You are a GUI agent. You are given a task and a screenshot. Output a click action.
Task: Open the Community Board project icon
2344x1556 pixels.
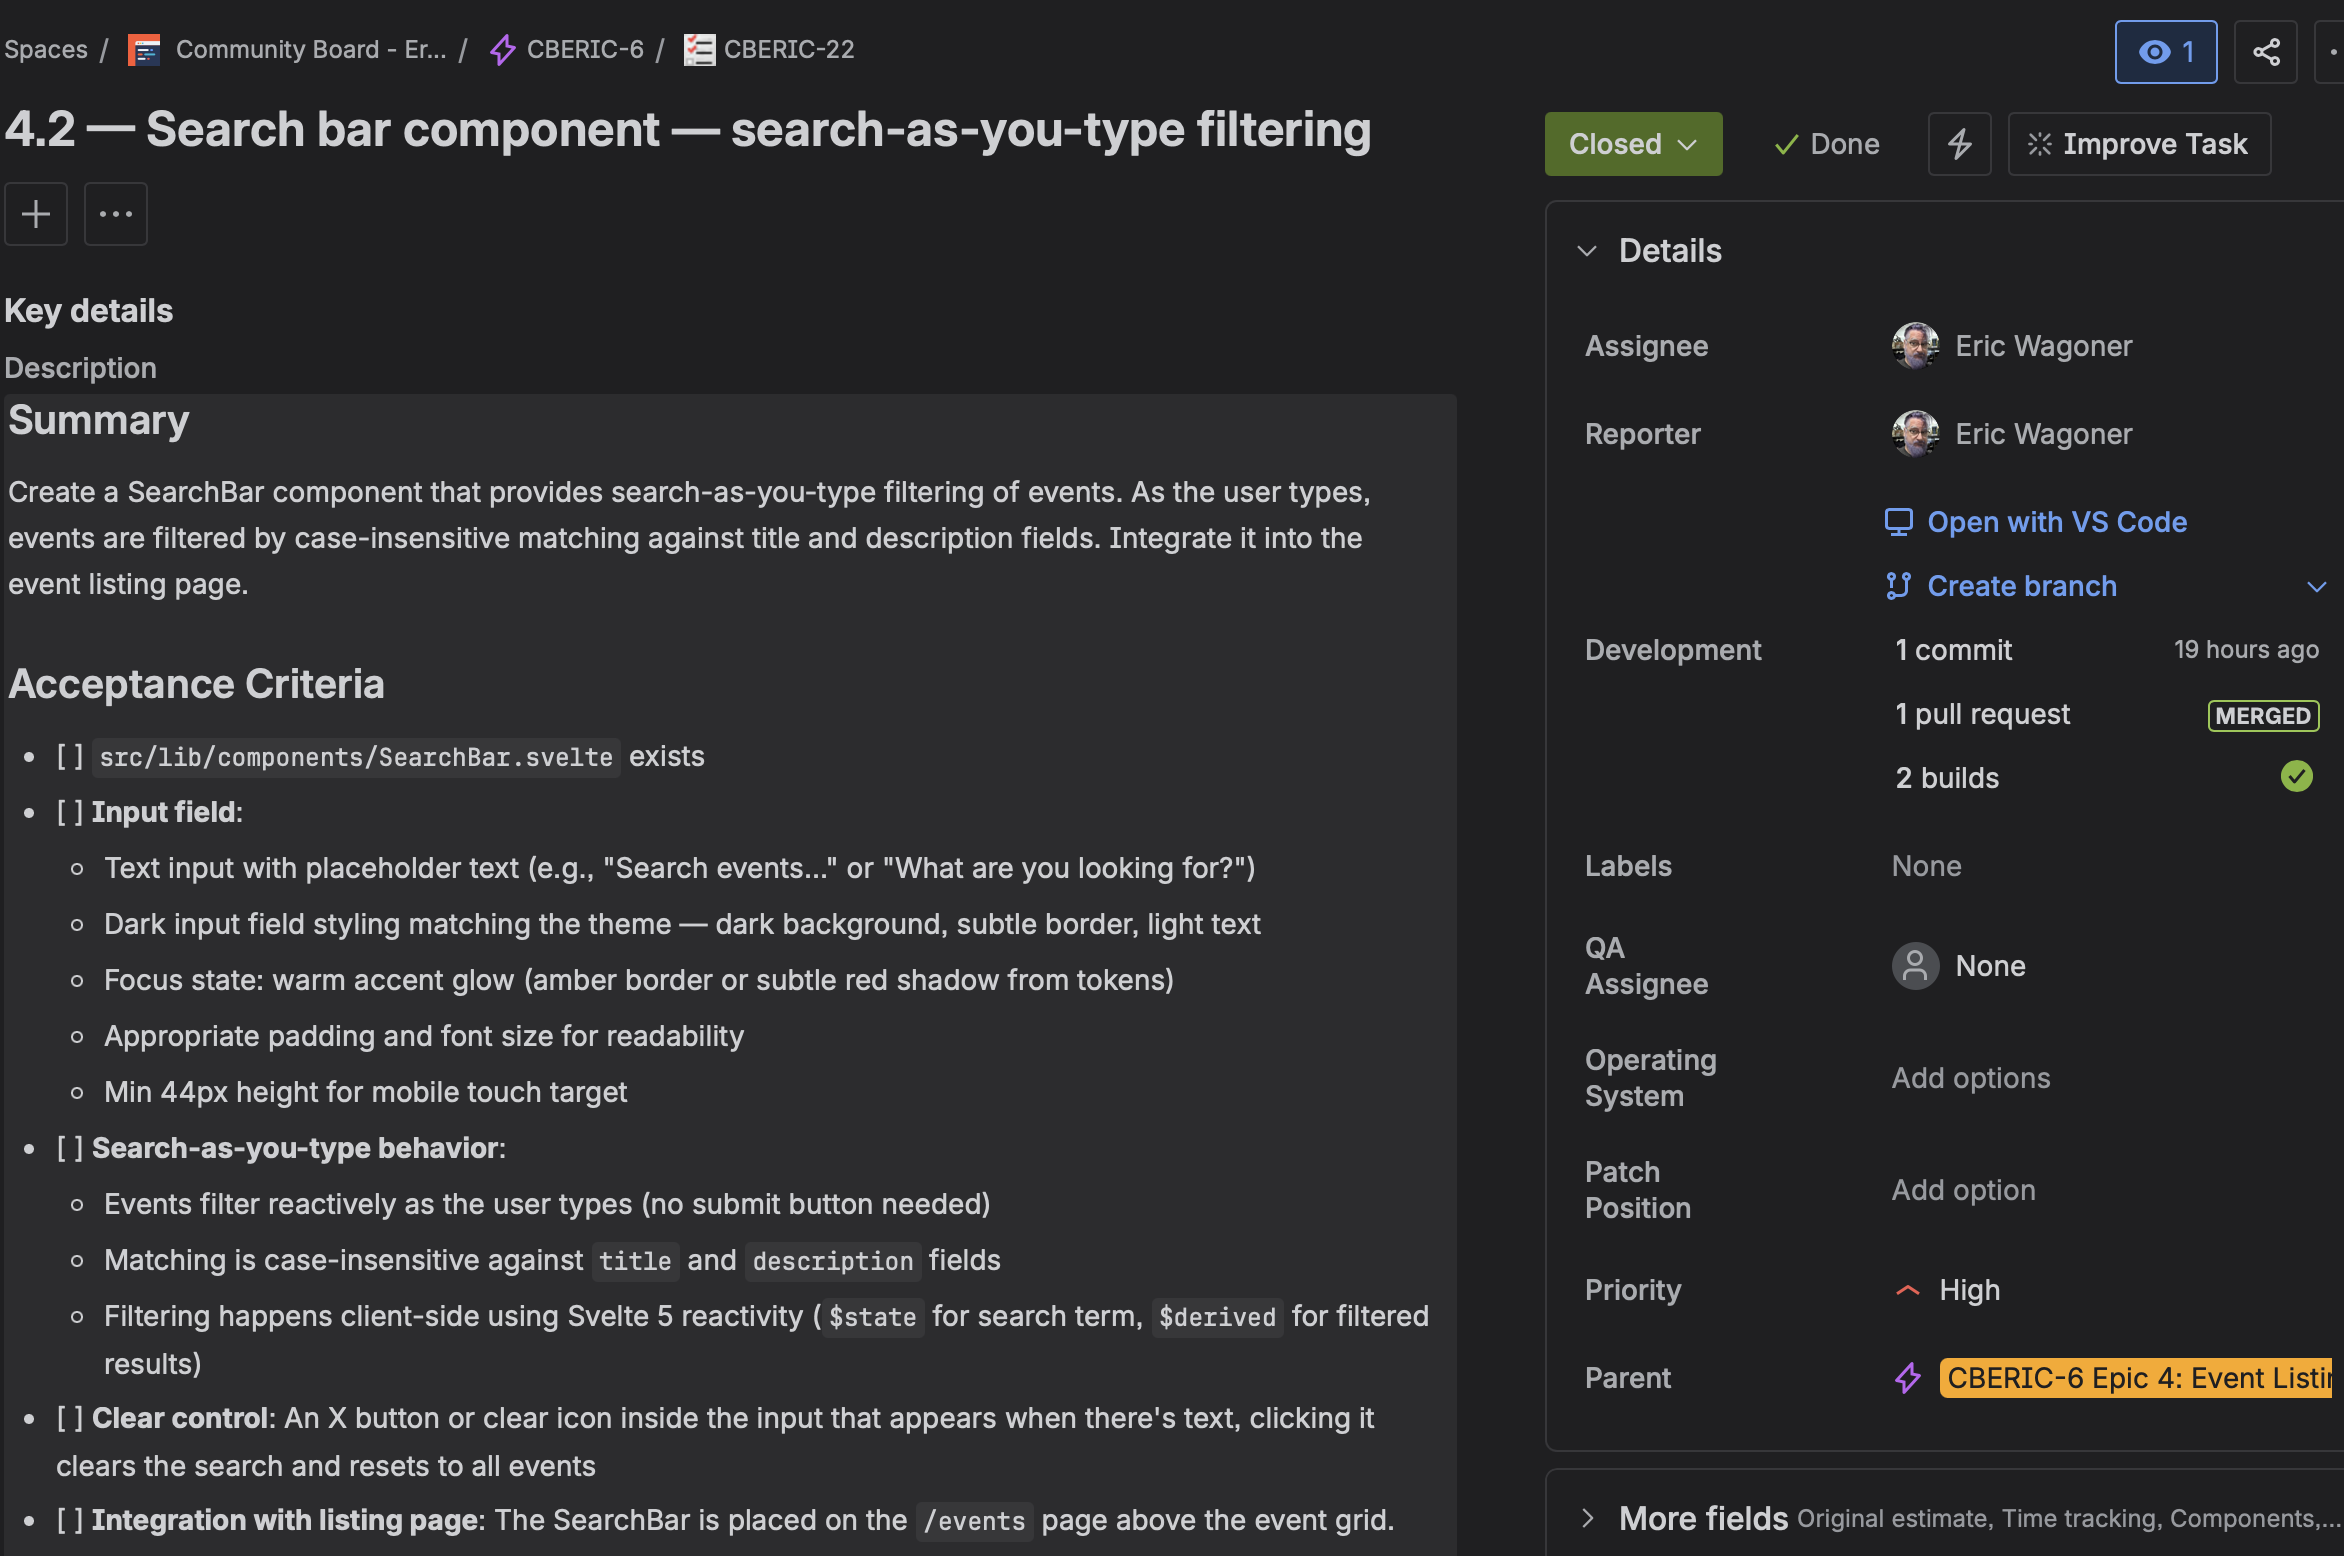click(143, 49)
